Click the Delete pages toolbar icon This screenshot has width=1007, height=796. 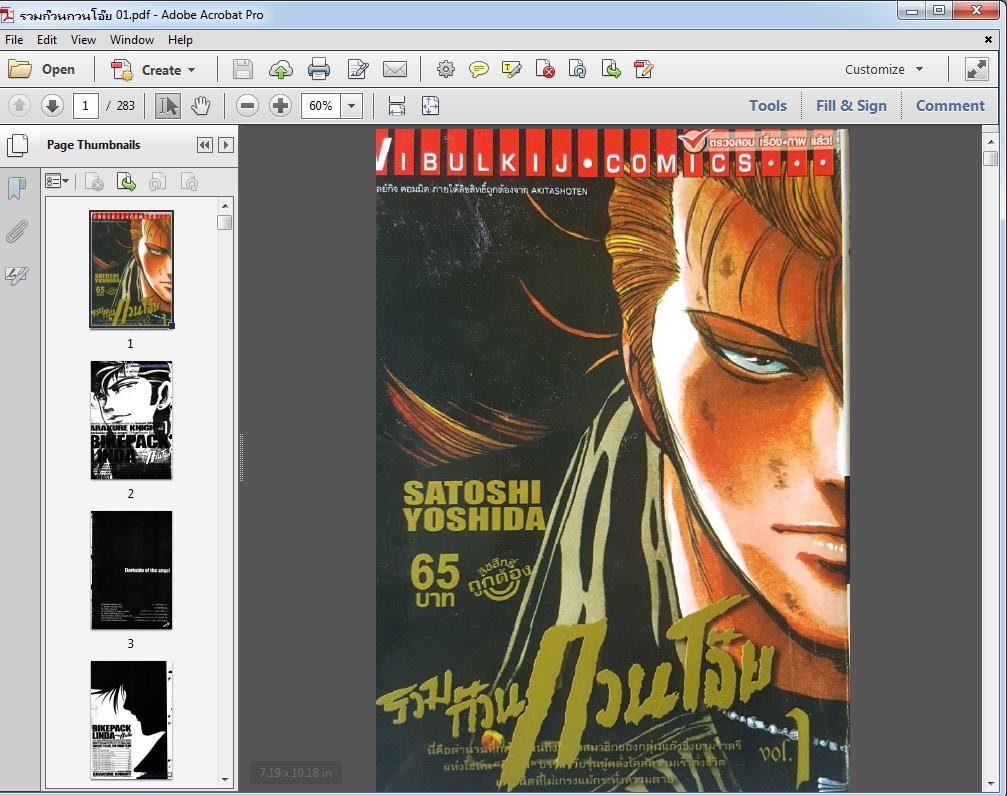pyautogui.click(x=545, y=69)
